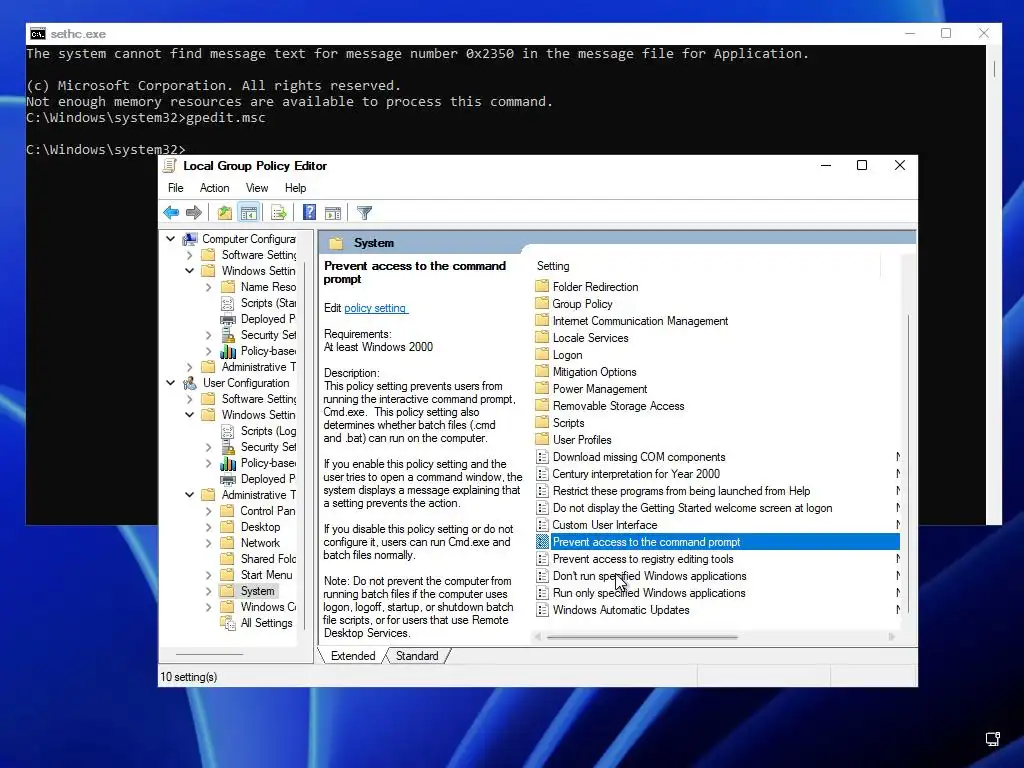Click the Group Policy folder icon in list

click(542, 303)
